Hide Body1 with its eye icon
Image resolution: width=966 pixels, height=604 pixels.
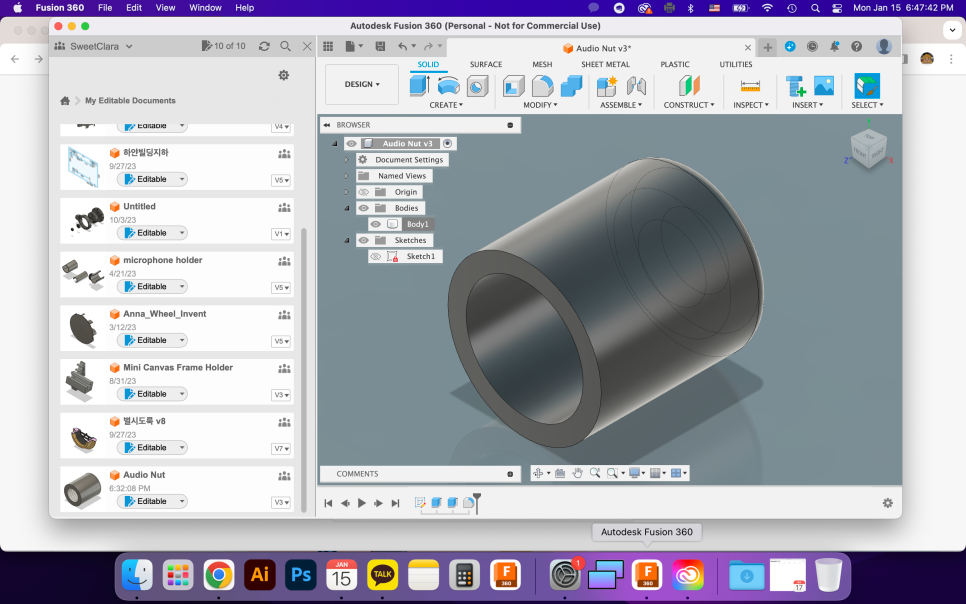[x=376, y=224]
